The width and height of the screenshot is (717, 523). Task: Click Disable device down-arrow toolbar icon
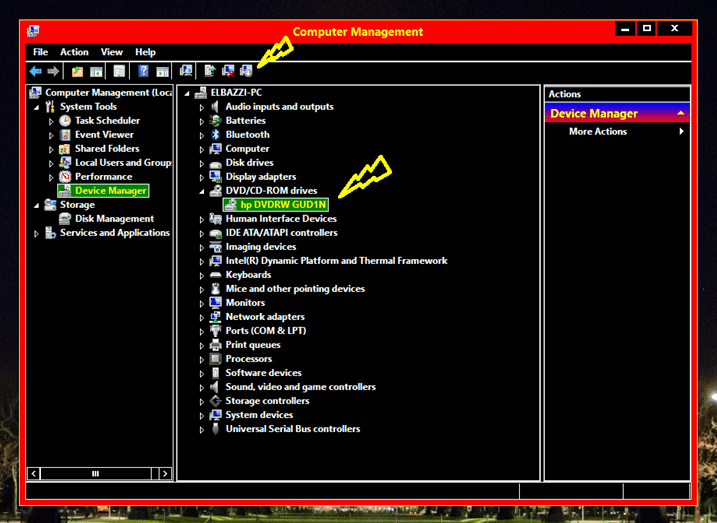coord(246,71)
